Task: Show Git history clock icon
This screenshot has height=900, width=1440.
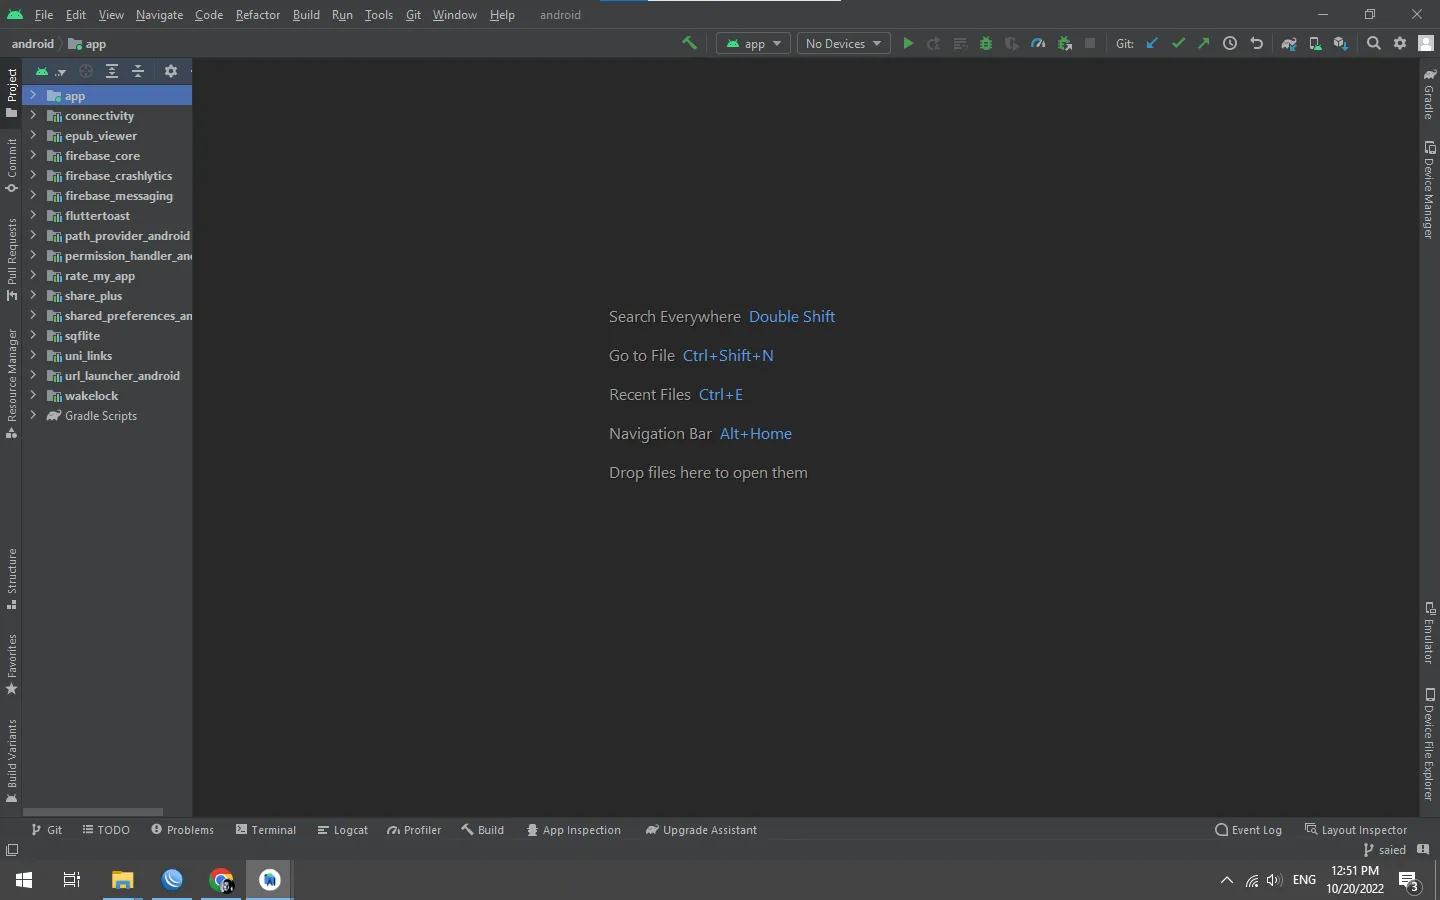Action: click(1230, 43)
